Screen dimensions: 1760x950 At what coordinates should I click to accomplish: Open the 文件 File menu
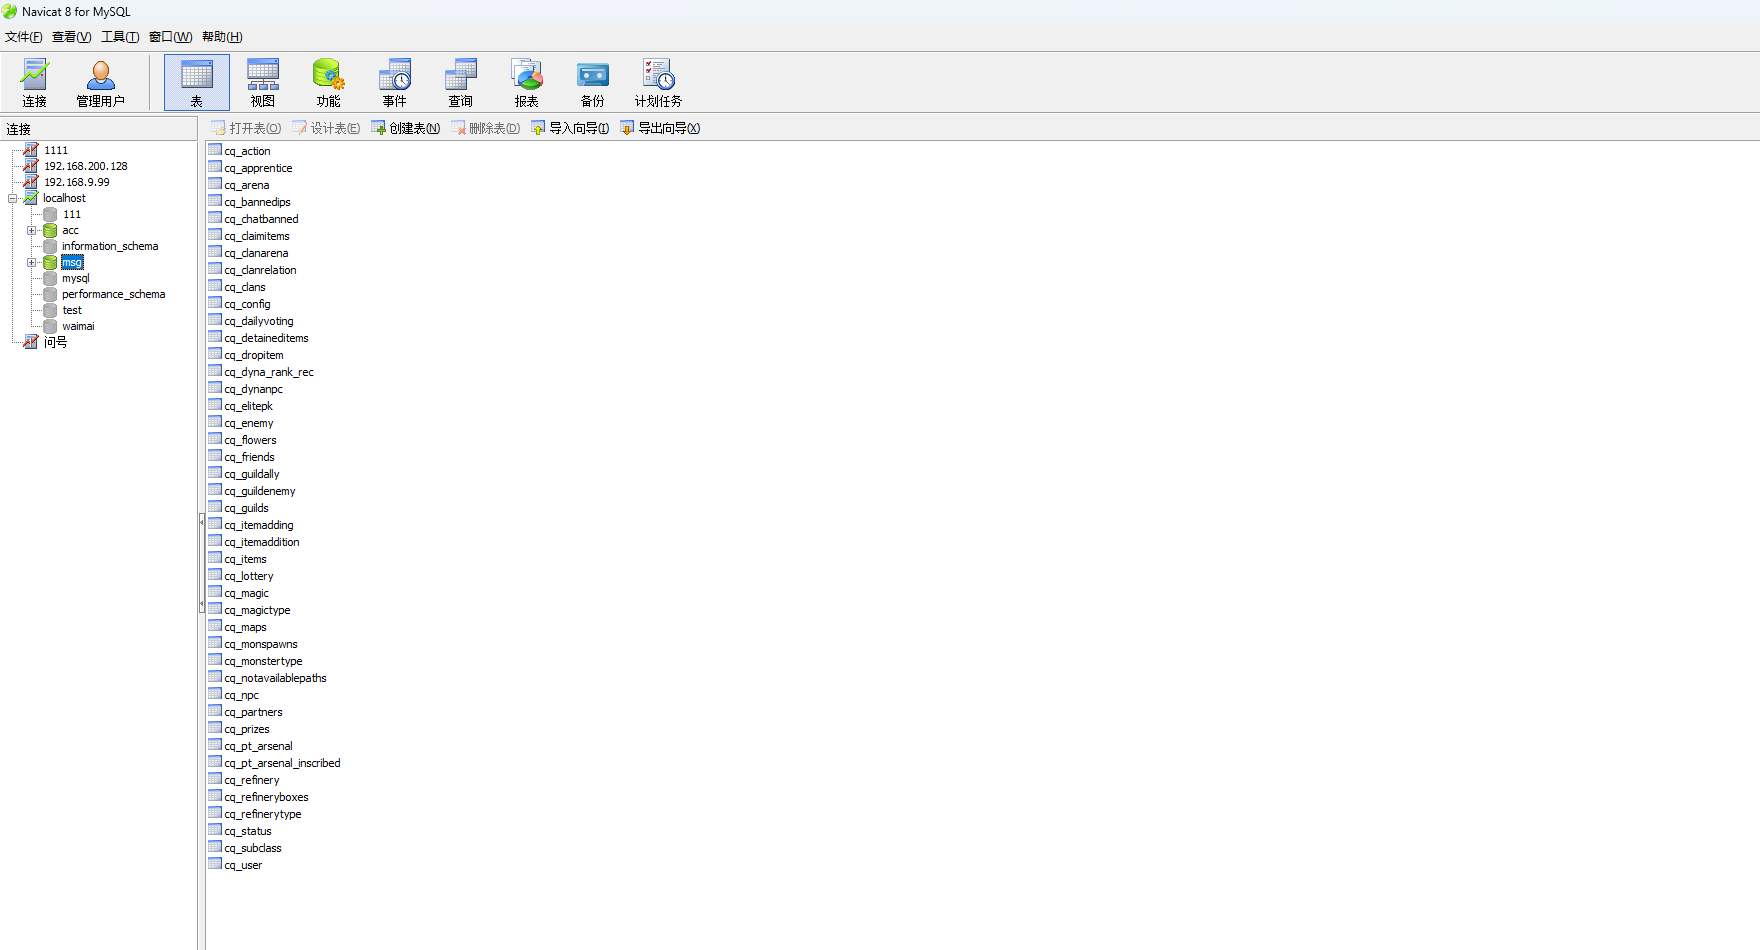(x=24, y=37)
